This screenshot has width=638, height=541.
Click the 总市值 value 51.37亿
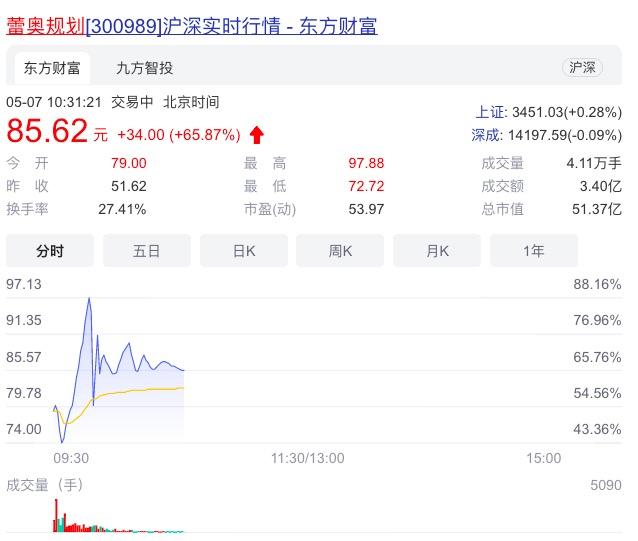pyautogui.click(x=597, y=209)
